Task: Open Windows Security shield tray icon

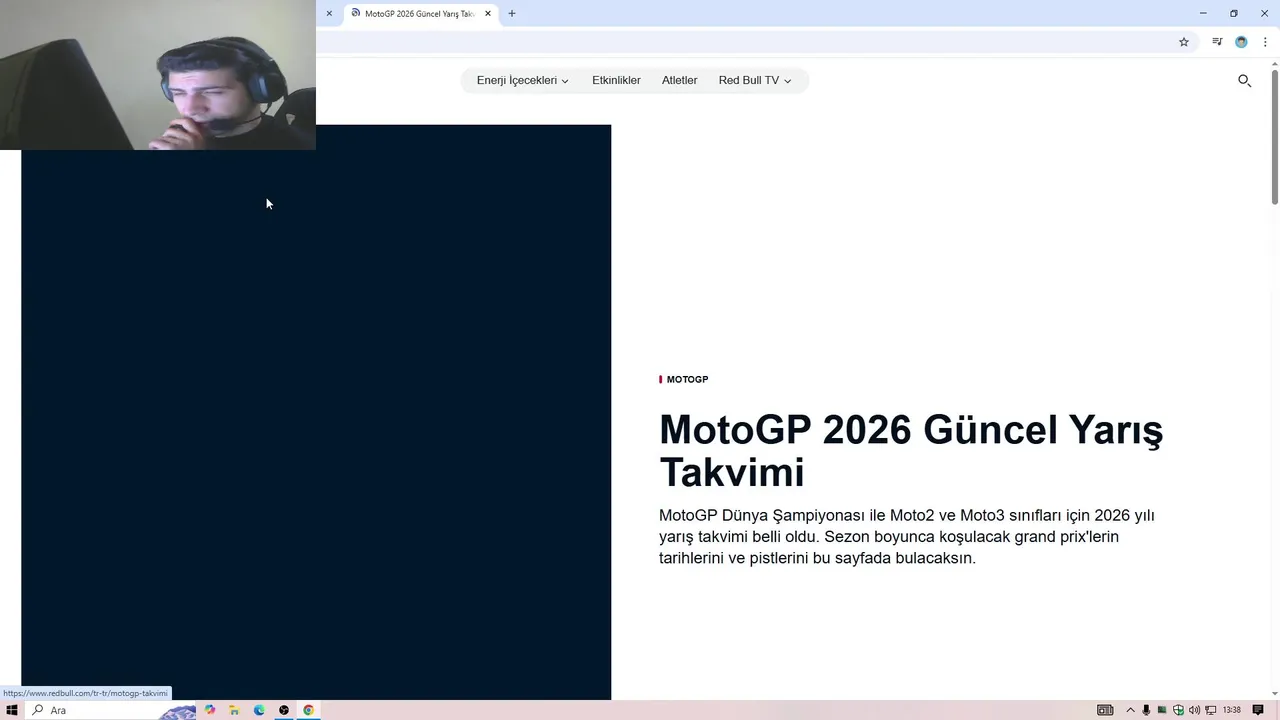Action: 1178,710
